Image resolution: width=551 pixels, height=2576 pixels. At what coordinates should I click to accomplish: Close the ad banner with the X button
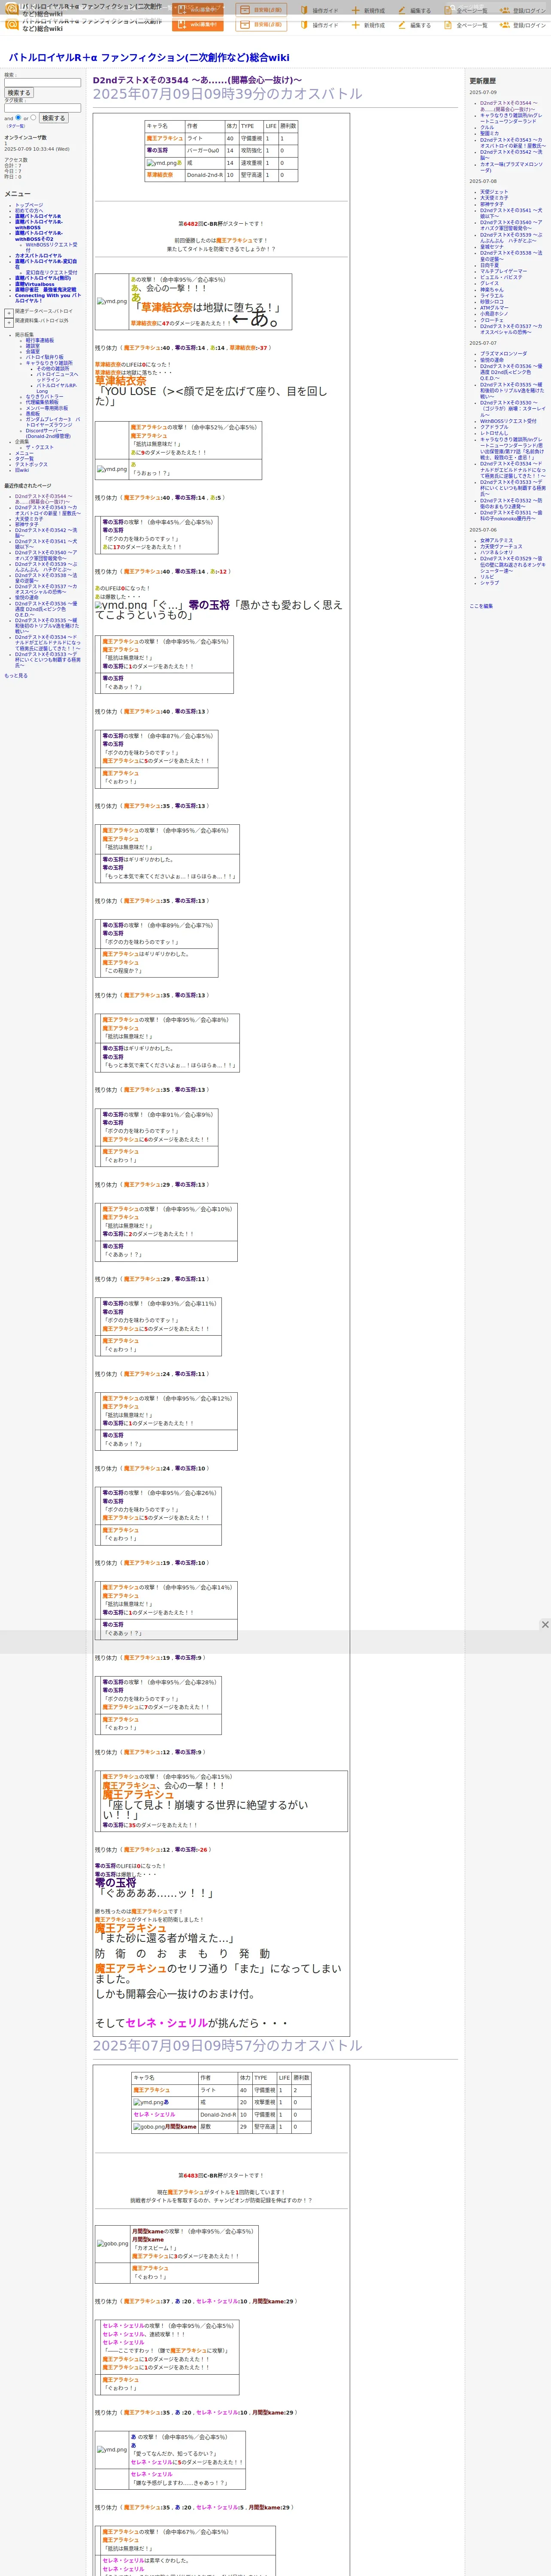point(545,1625)
